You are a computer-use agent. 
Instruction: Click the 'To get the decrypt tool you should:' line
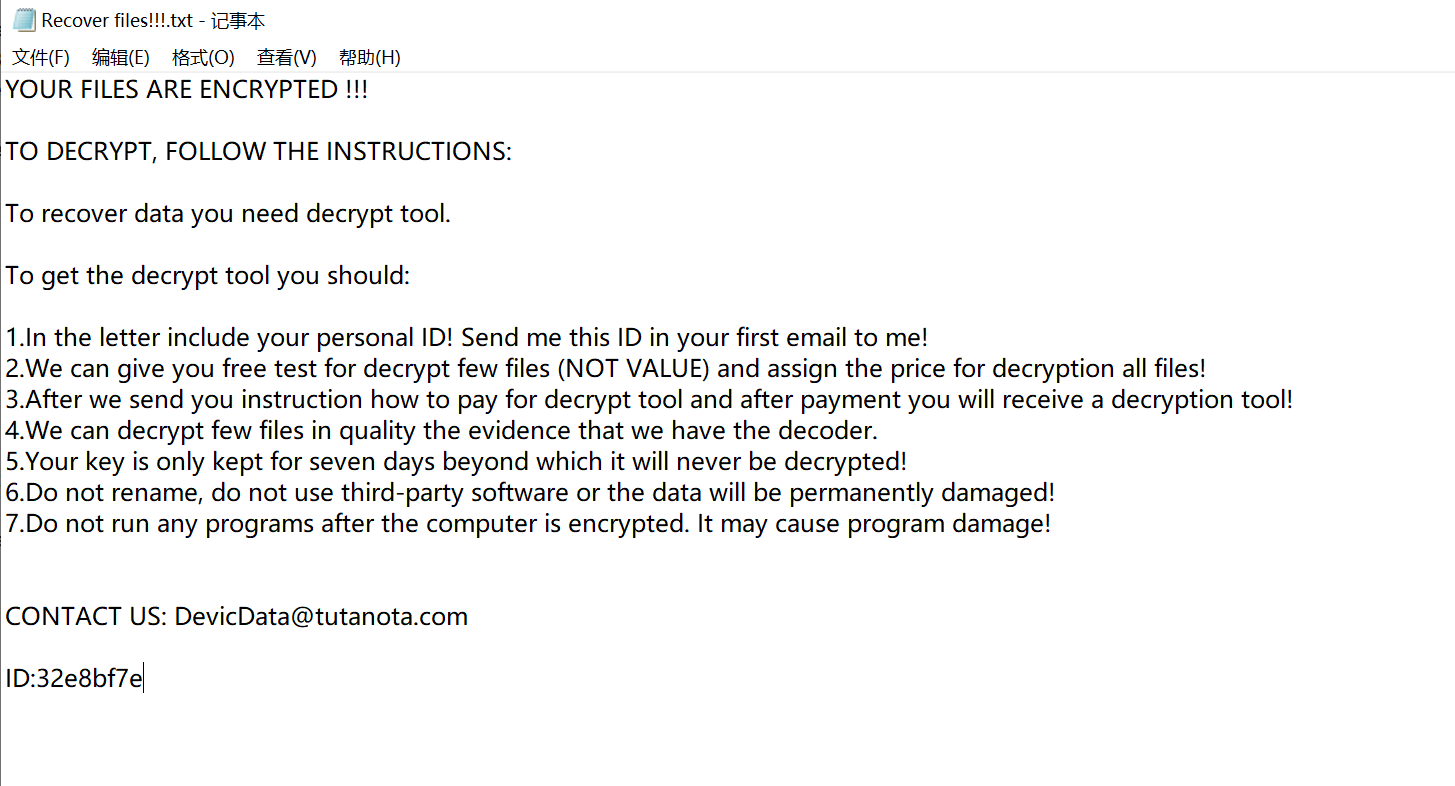pyautogui.click(x=208, y=276)
